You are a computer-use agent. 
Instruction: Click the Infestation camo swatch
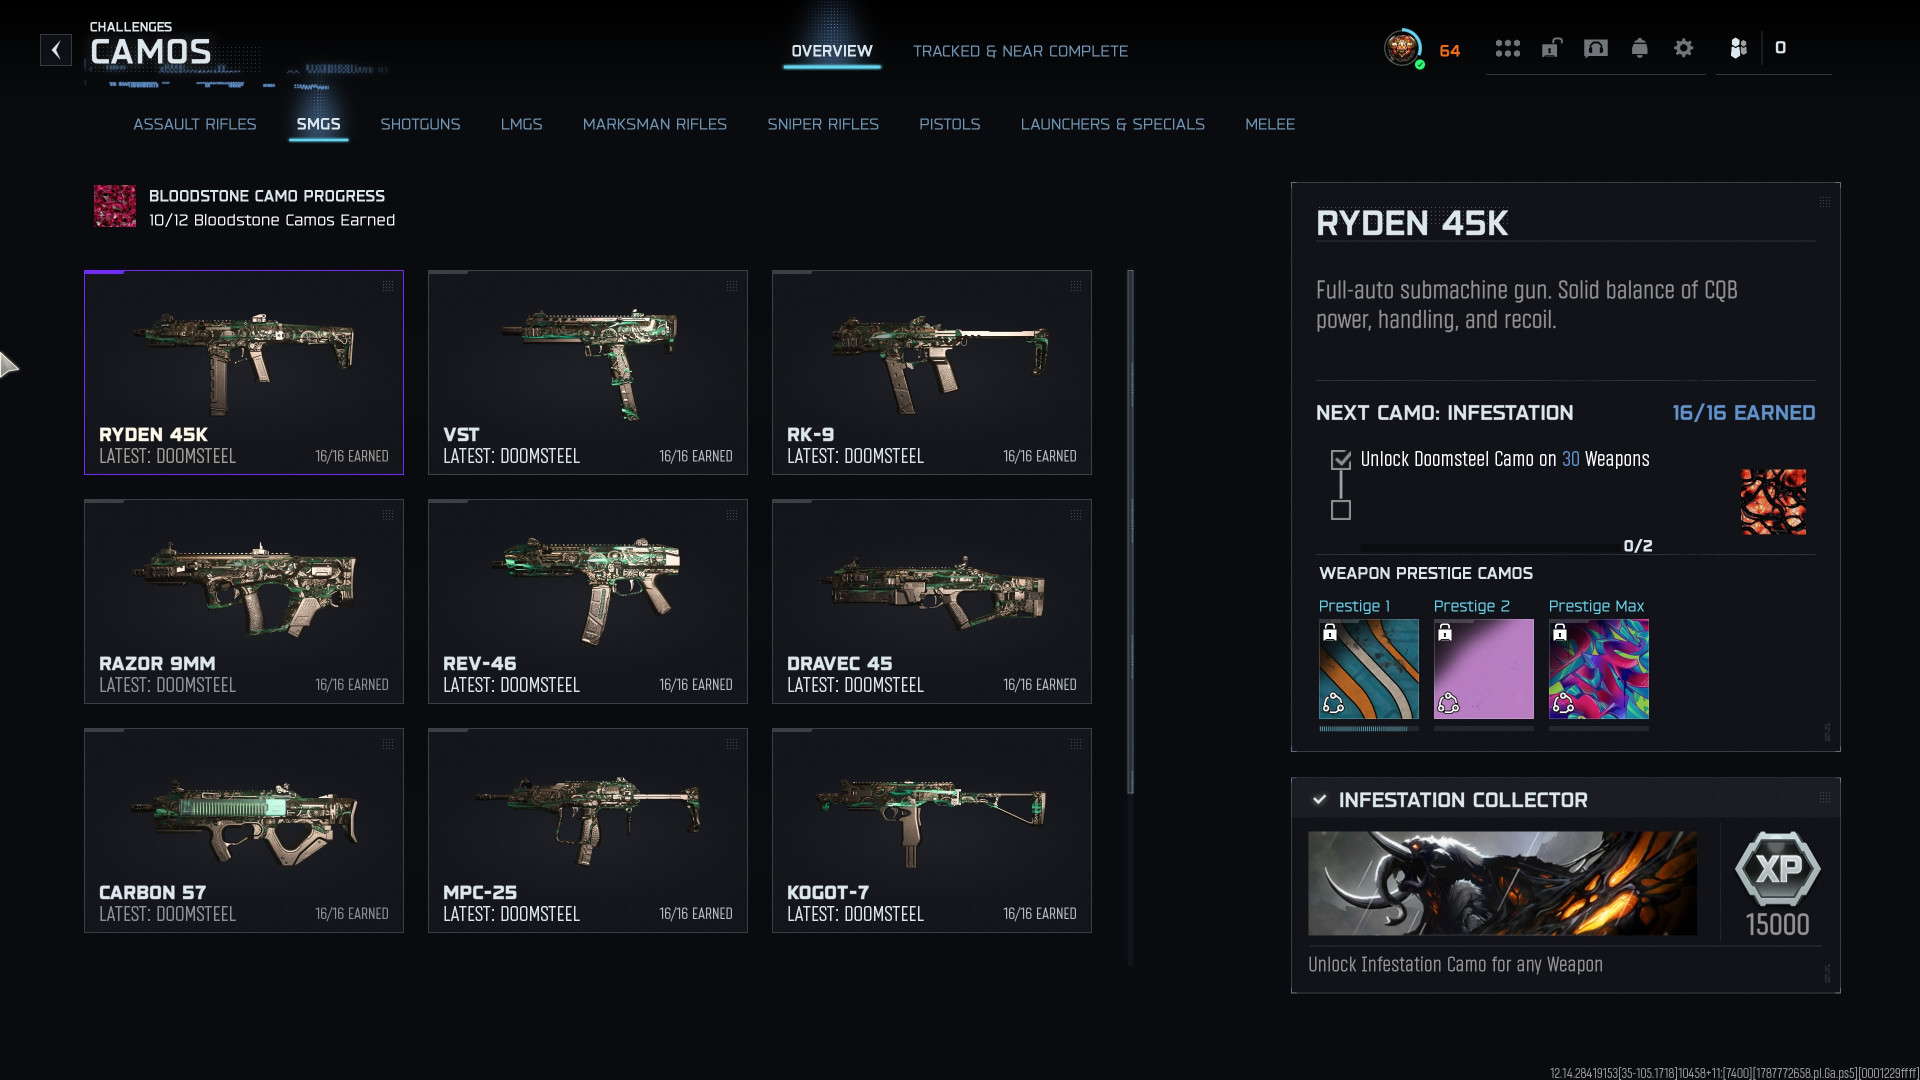[x=1773, y=502]
